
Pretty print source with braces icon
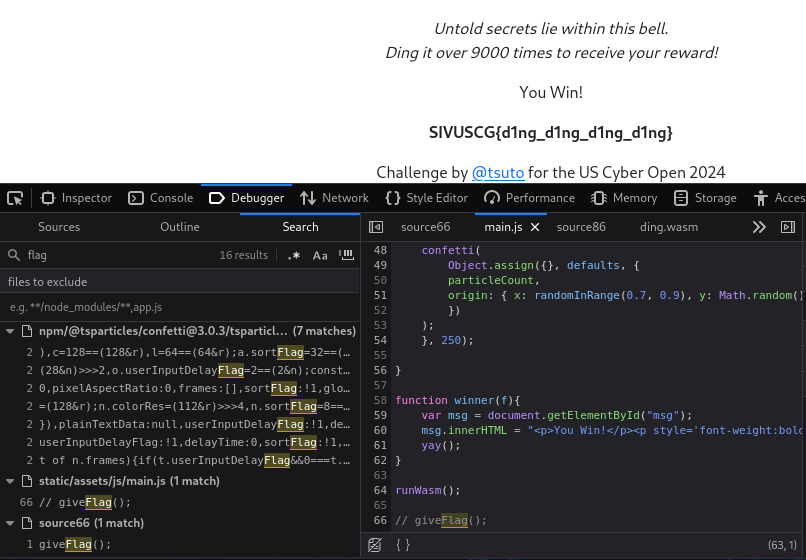coord(403,545)
